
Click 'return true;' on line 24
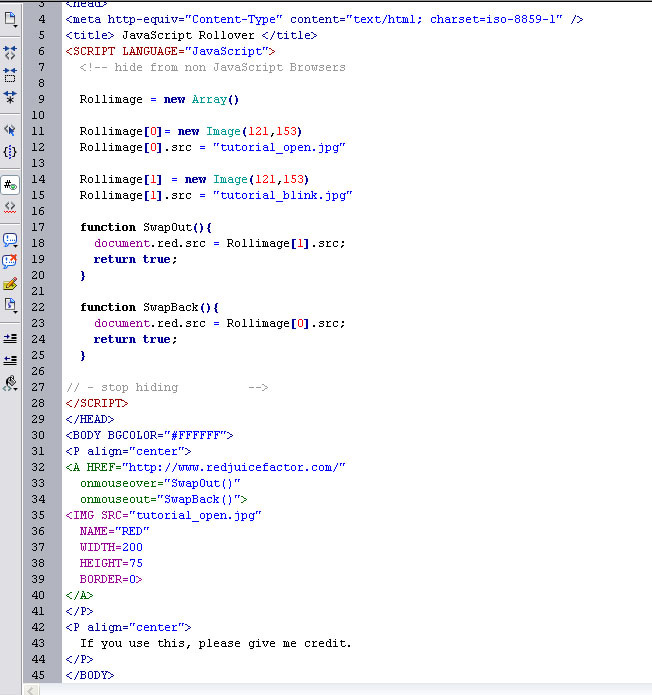point(136,340)
